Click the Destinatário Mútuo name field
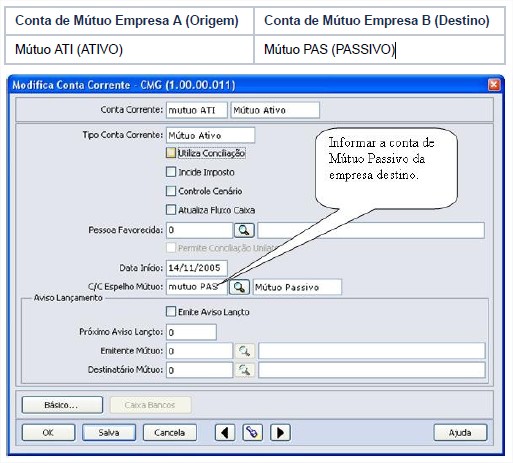The width and height of the screenshot is (513, 463). pyautogui.click(x=371, y=370)
